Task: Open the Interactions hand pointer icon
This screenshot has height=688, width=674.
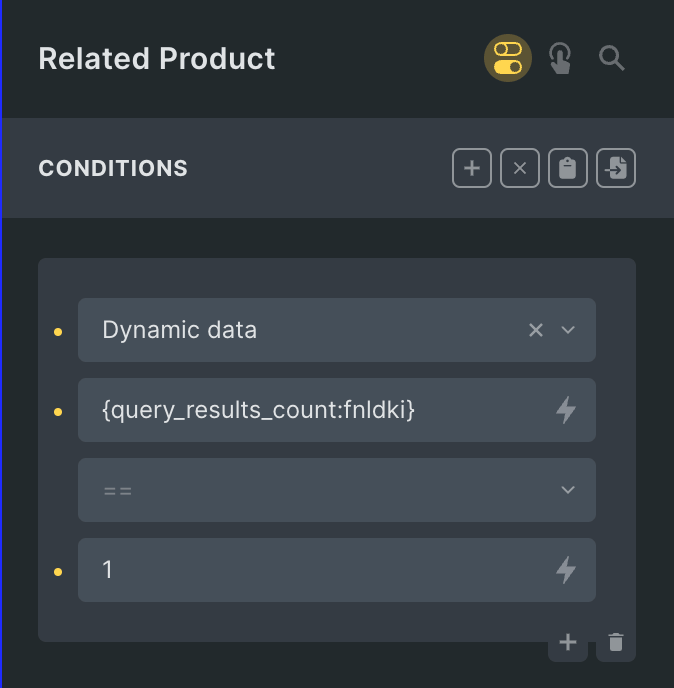Action: click(x=560, y=58)
